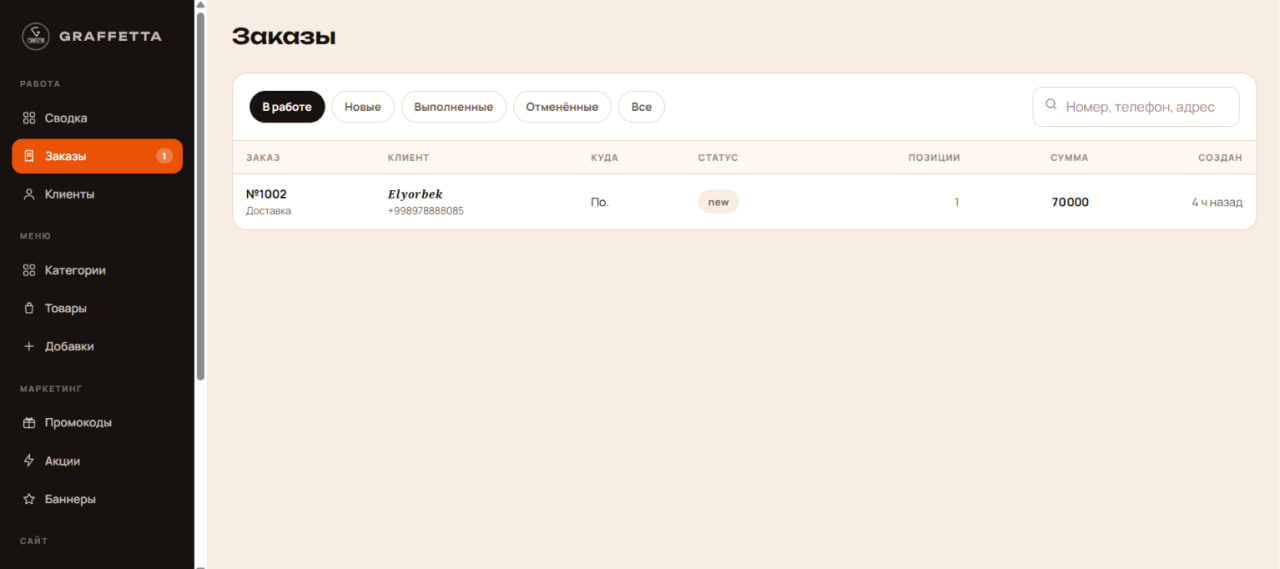Click the Товары bag icon

[29, 308]
